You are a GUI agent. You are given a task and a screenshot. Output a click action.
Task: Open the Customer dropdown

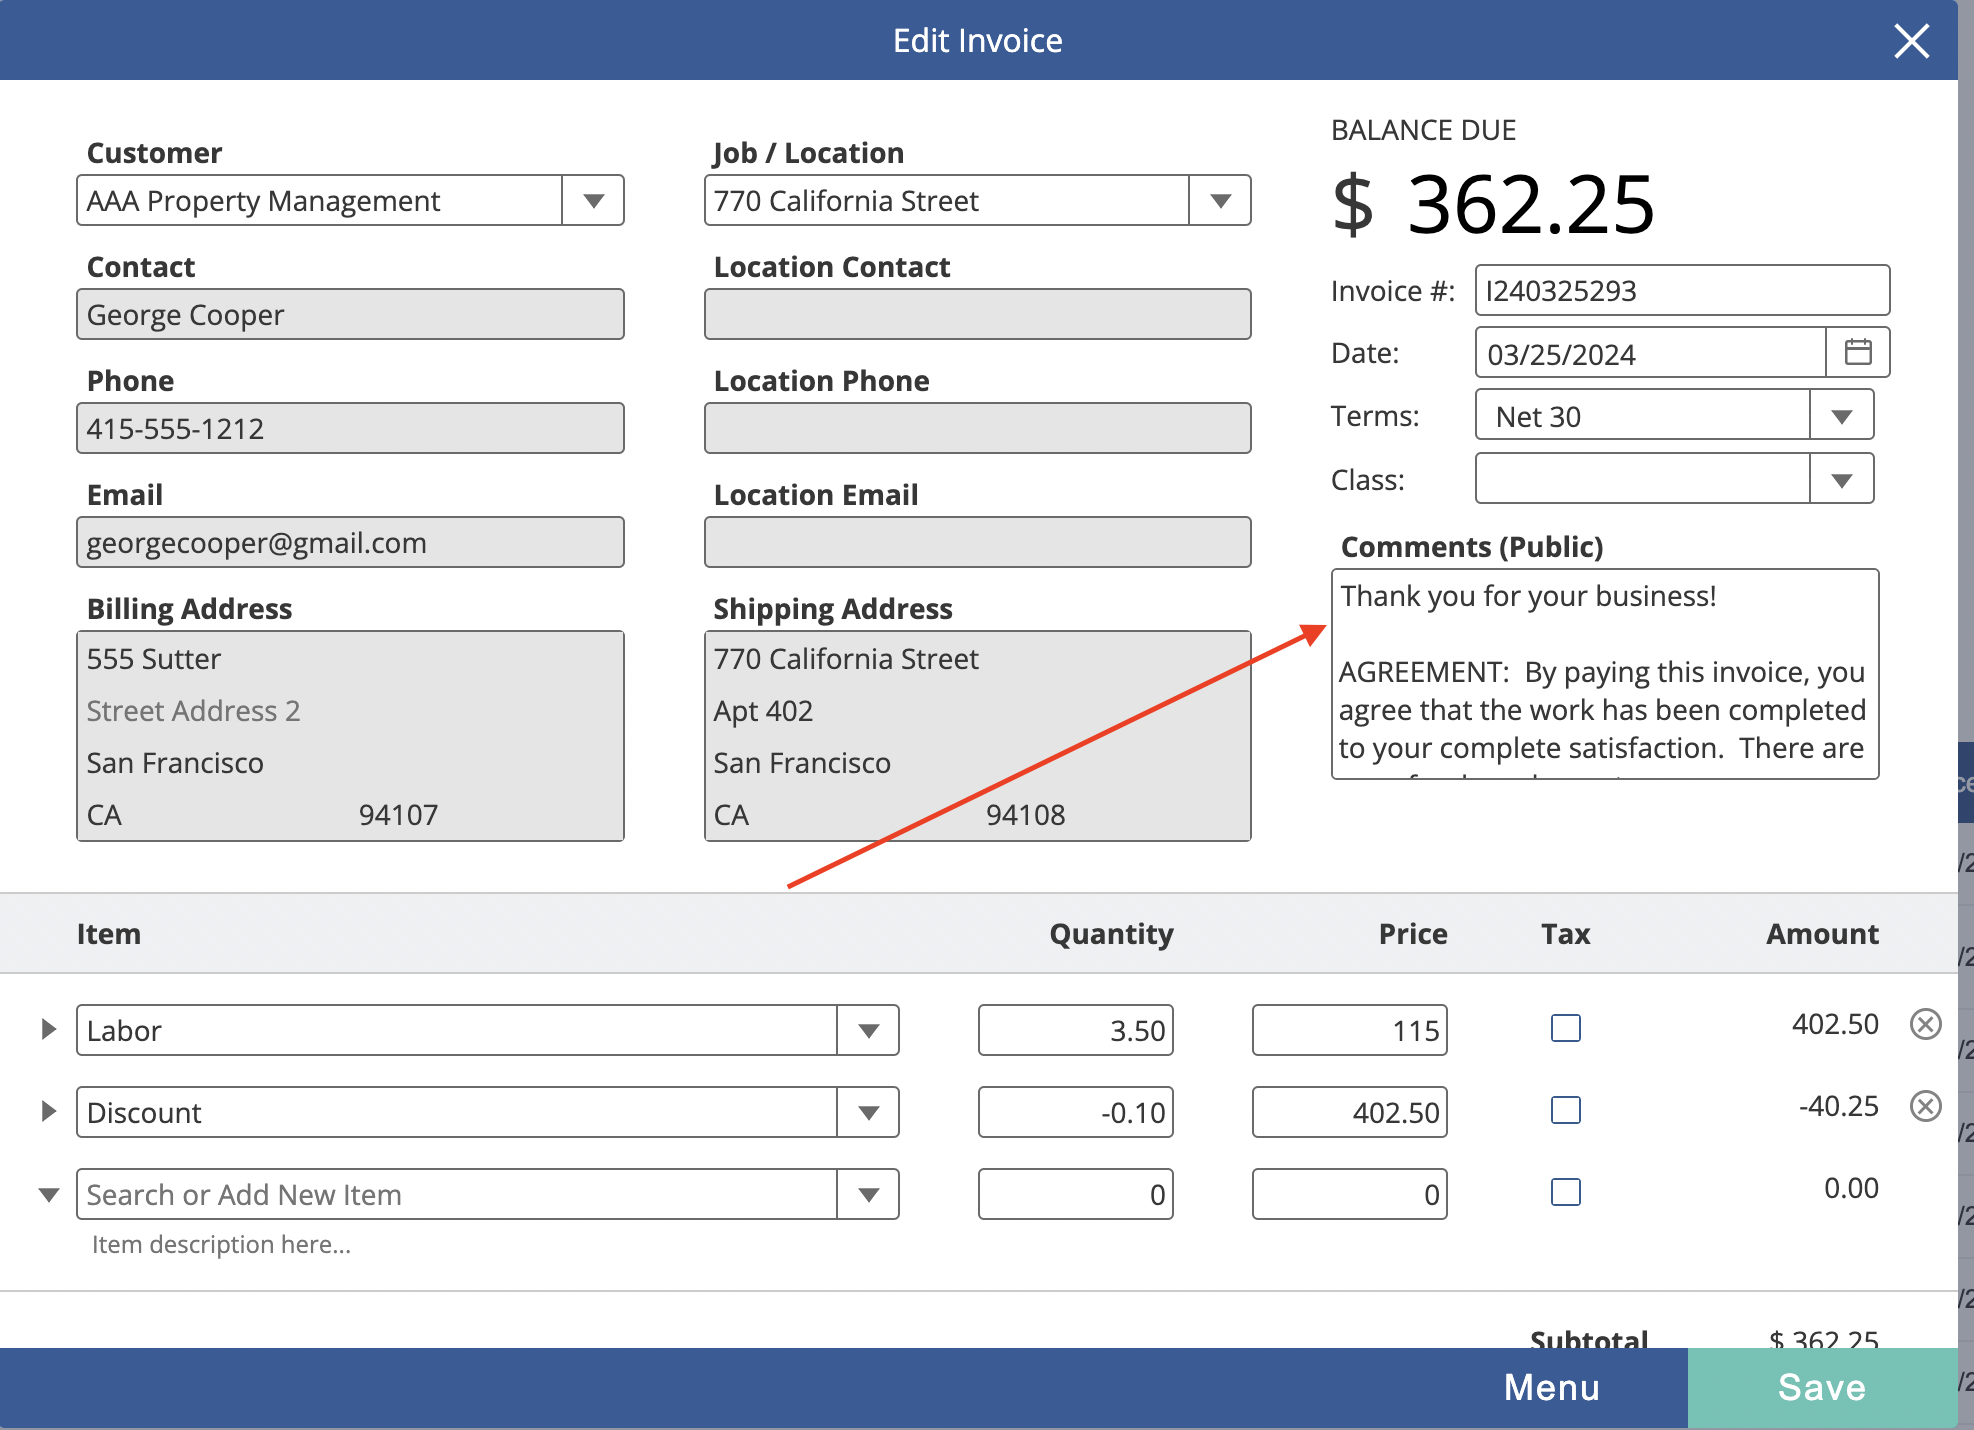[x=594, y=201]
